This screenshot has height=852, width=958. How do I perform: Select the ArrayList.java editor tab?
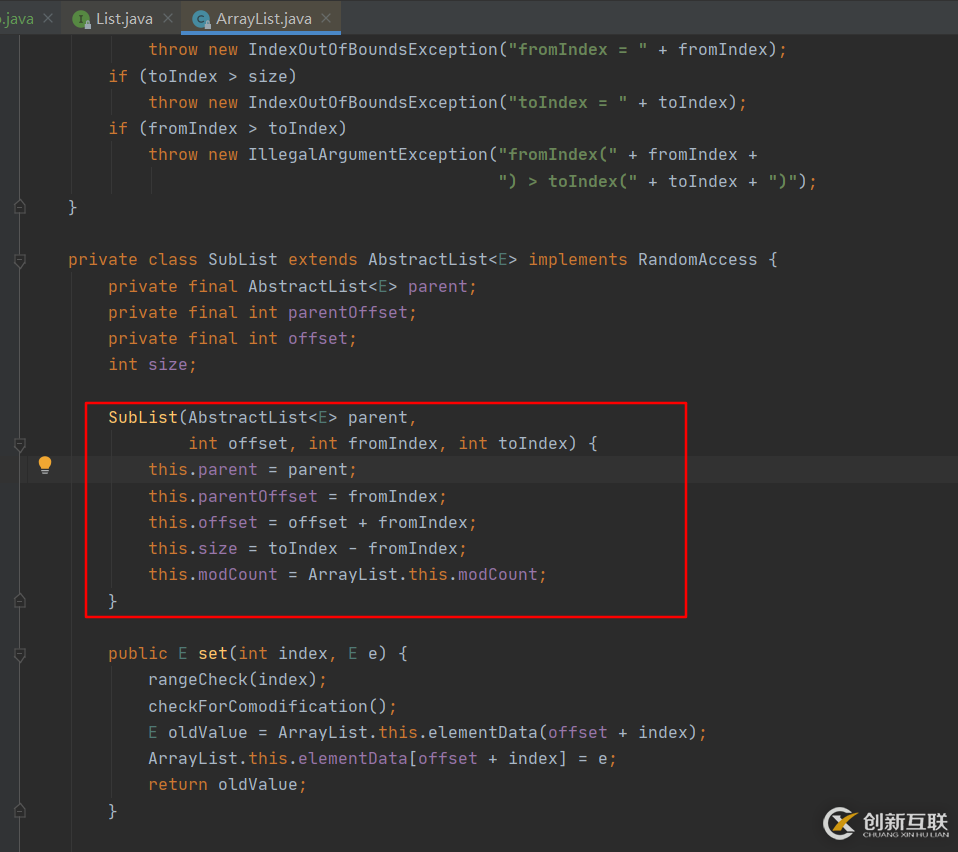[x=263, y=18]
